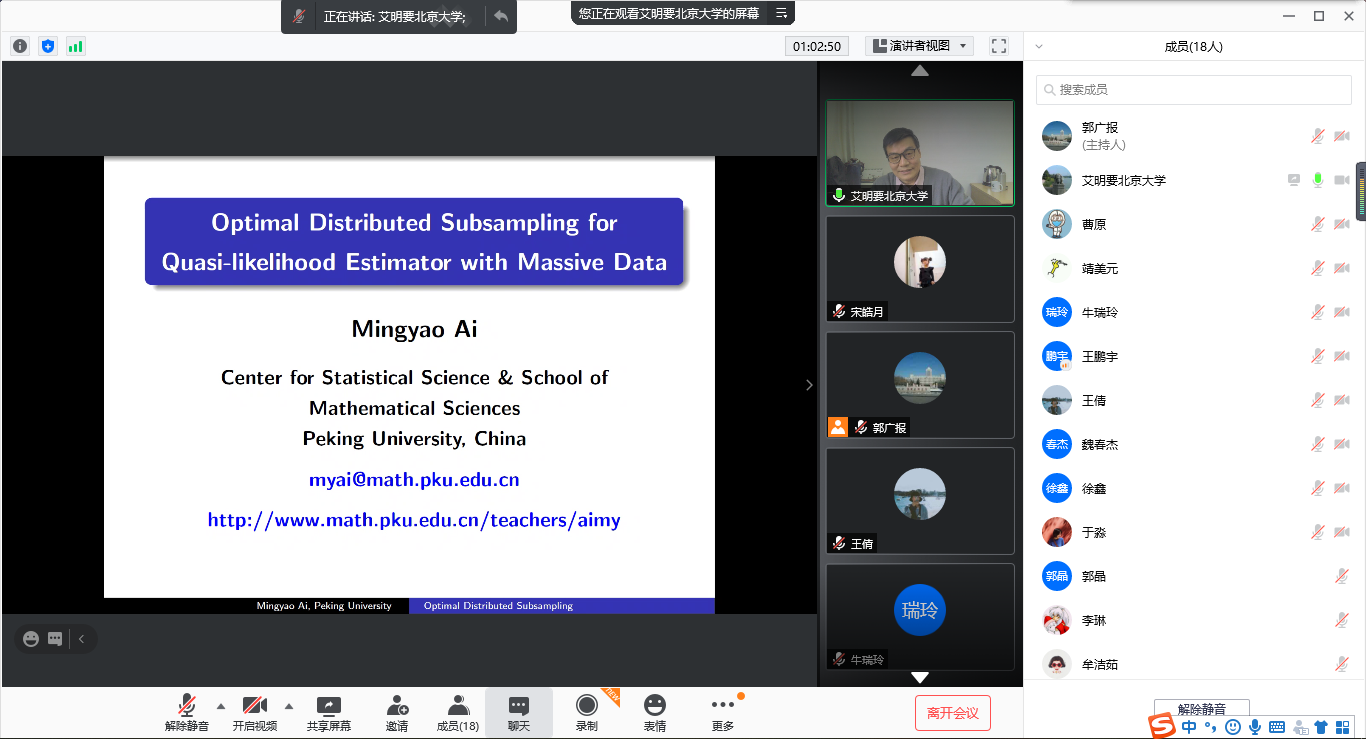Screen dimensions: 1366x739
Task: Open the network signal status icon
Action: click(76, 46)
